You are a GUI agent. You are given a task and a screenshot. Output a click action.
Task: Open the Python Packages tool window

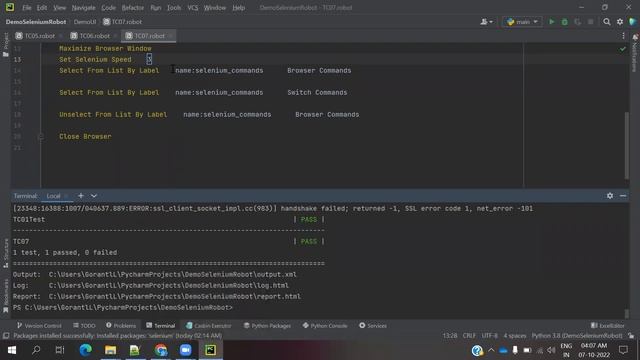tap(267, 326)
